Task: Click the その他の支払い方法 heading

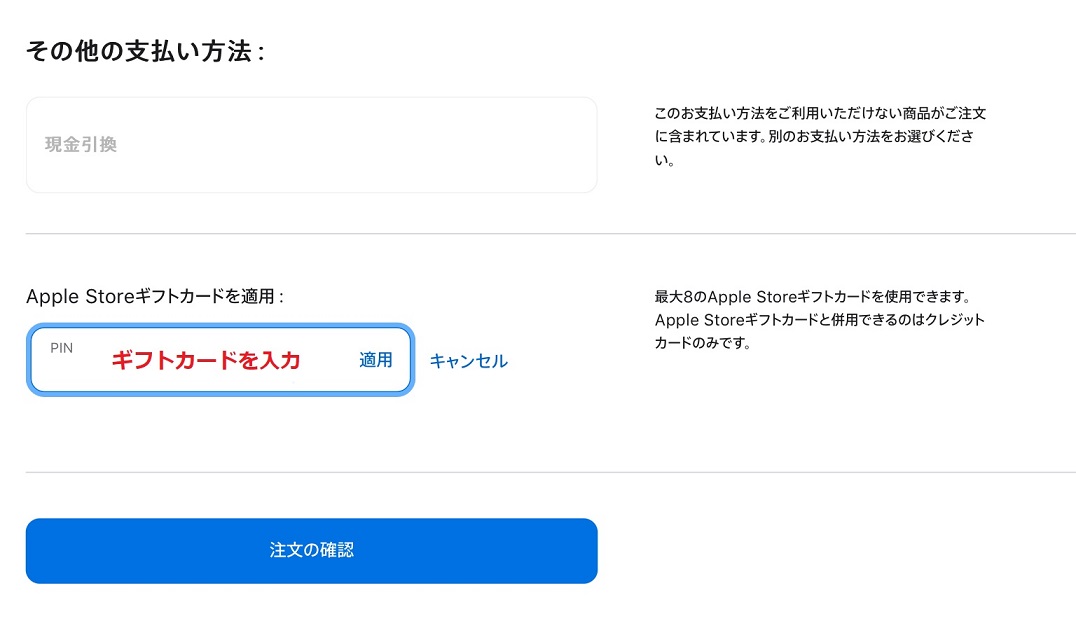Action: pos(145,51)
